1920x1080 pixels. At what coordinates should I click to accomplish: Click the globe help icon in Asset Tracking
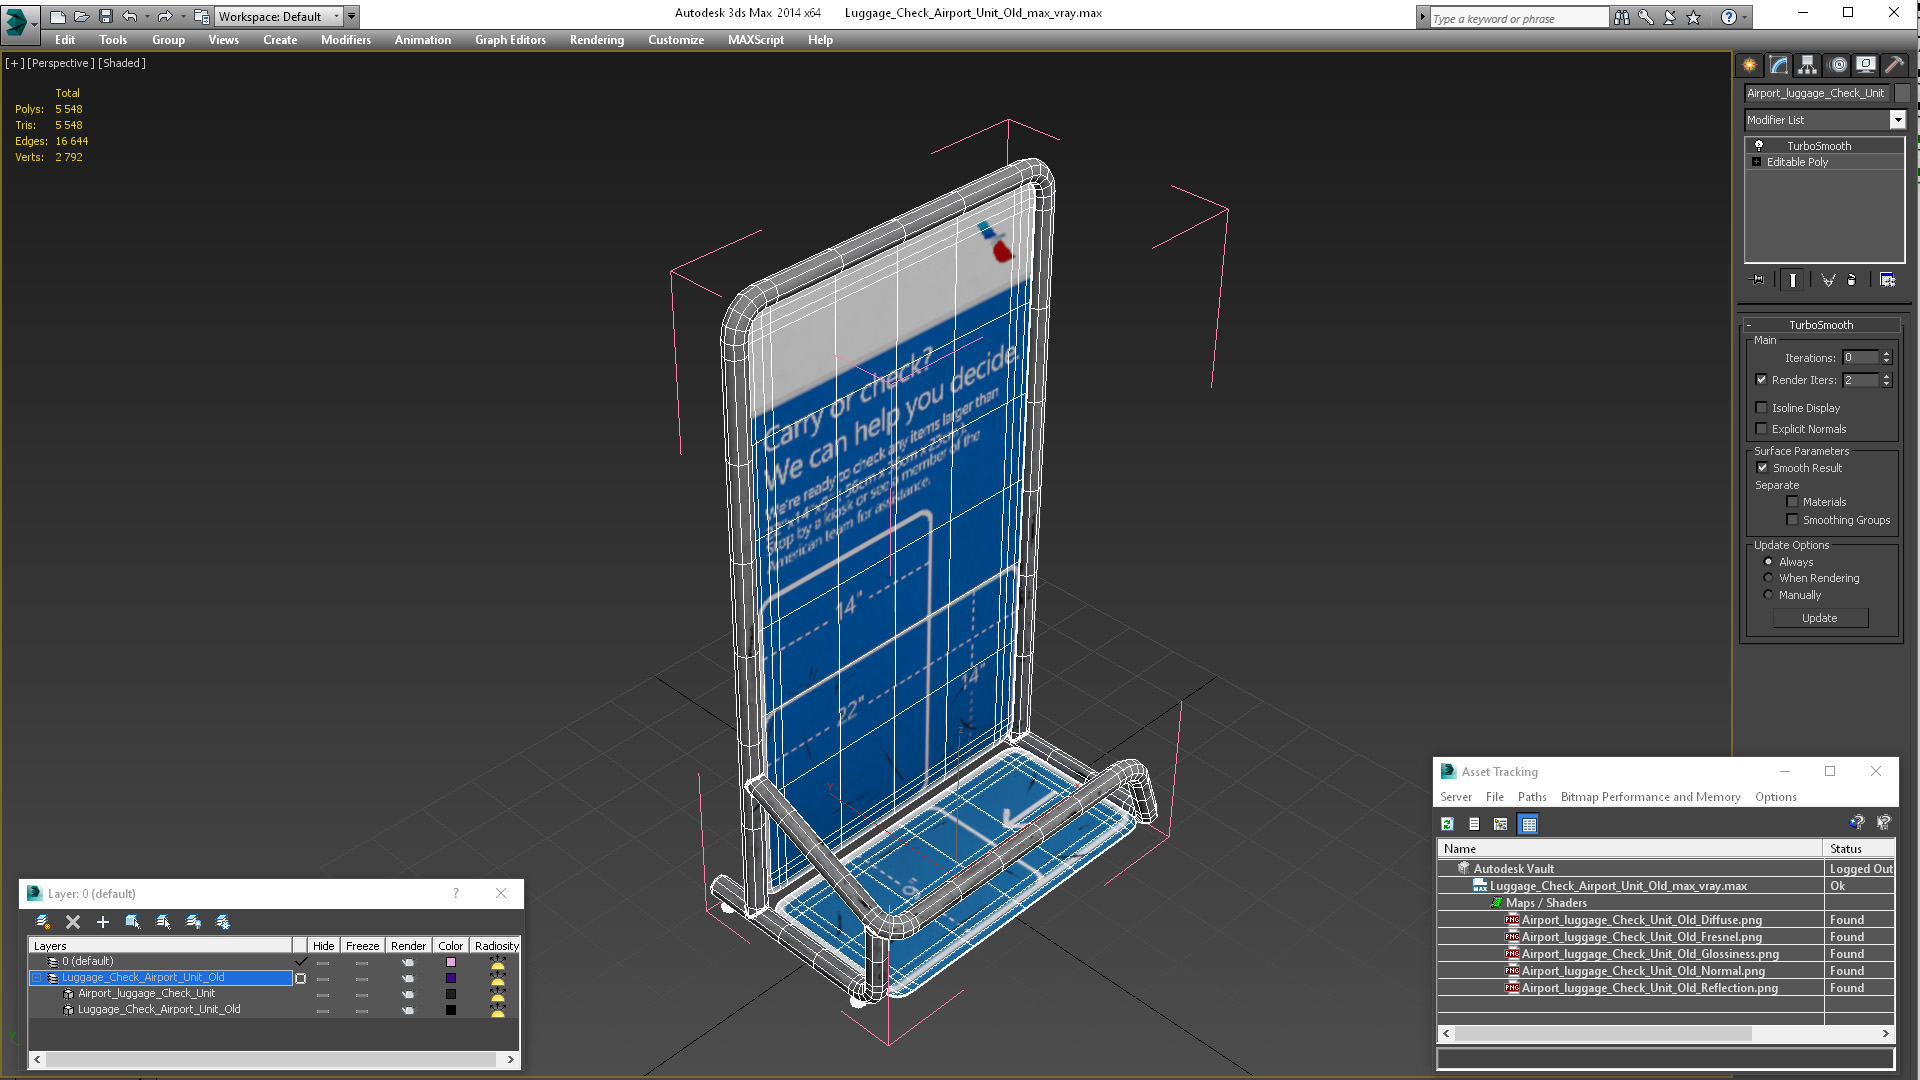click(x=1857, y=823)
